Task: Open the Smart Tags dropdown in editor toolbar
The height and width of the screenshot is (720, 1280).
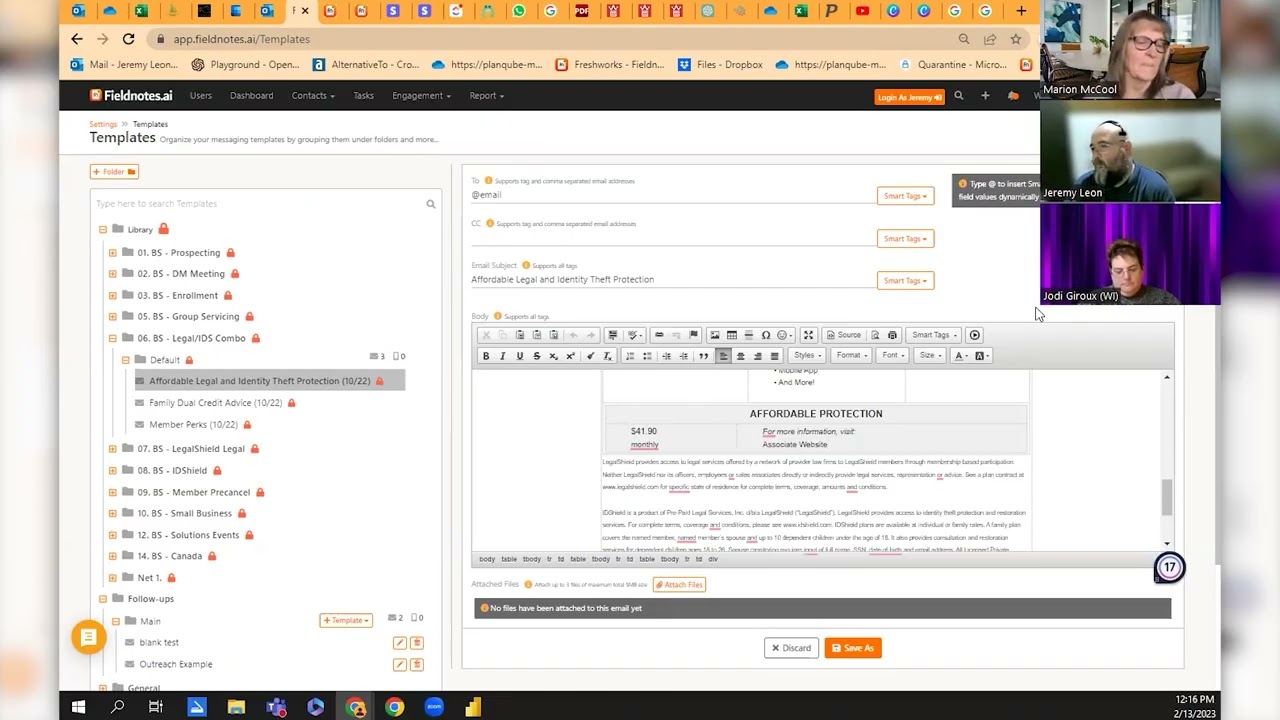Action: pos(933,335)
